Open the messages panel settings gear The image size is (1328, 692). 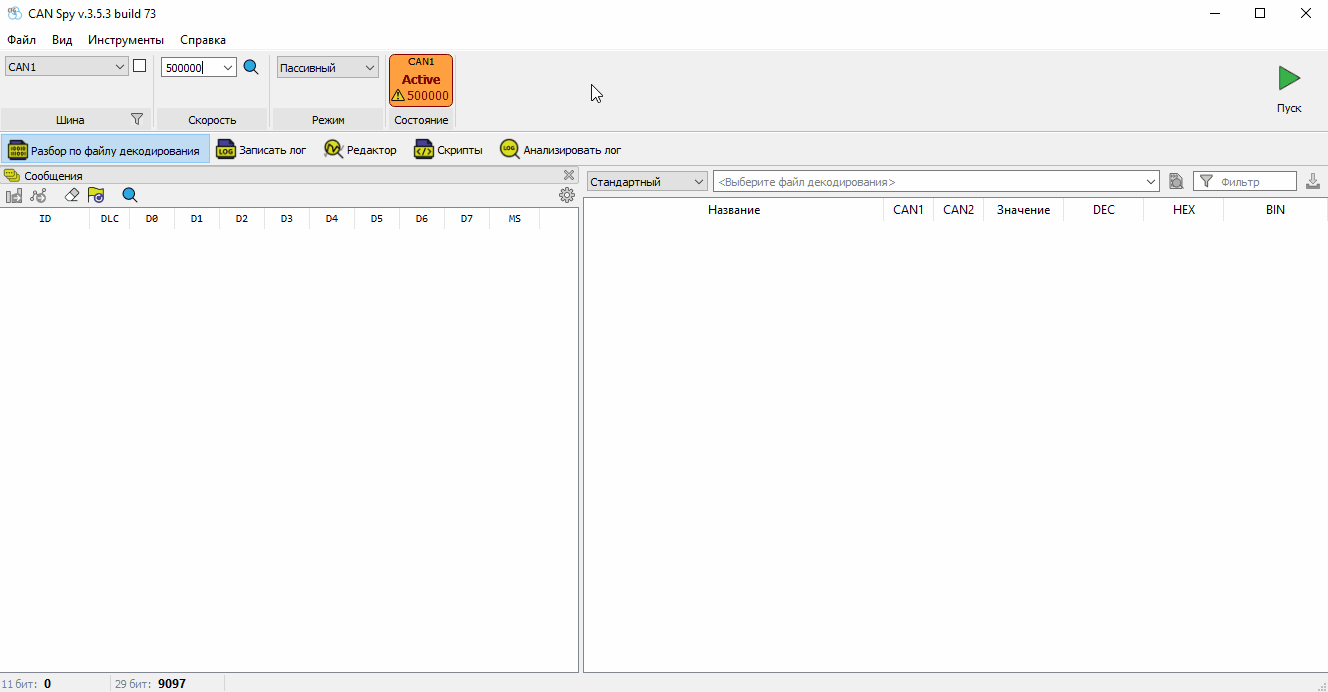567,195
